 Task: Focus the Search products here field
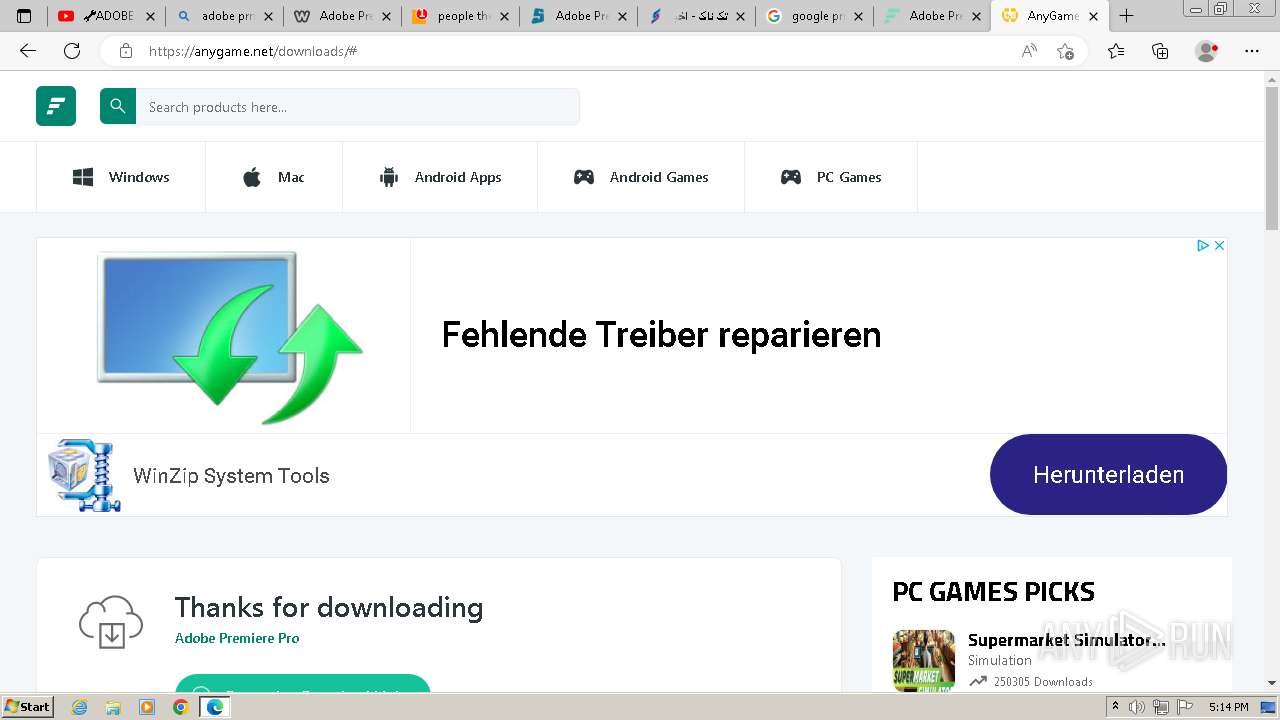[x=357, y=106]
